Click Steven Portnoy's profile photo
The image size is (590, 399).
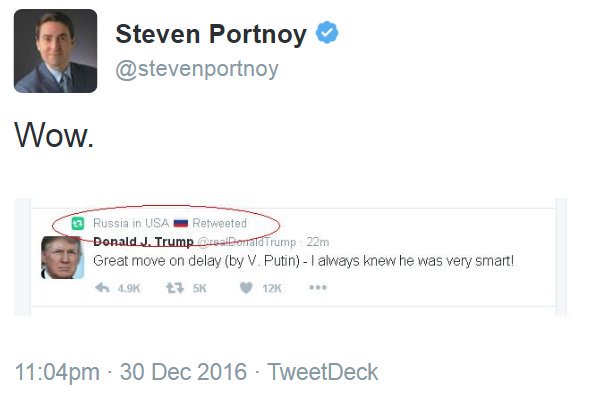tap(55, 51)
